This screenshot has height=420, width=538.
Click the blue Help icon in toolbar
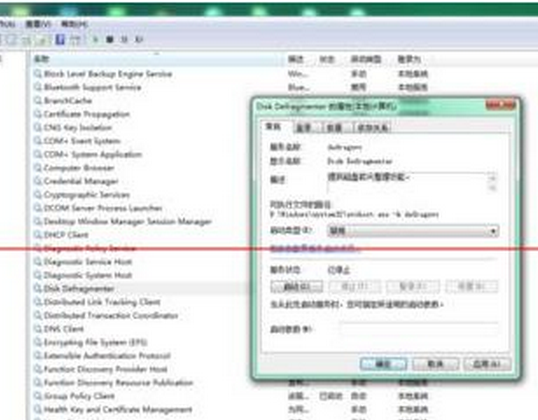60,40
